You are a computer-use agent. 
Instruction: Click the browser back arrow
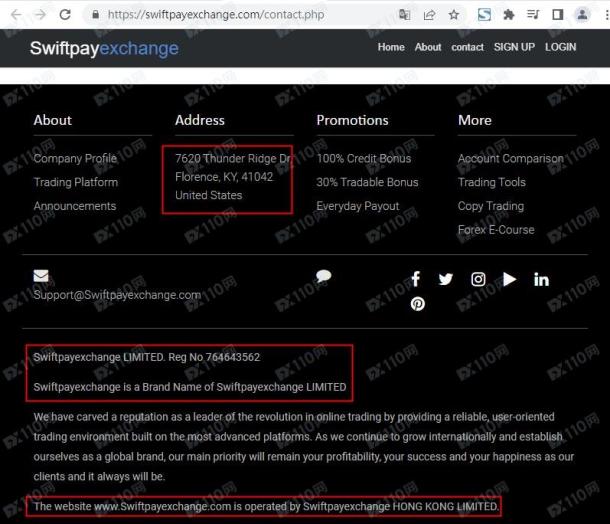point(16,15)
